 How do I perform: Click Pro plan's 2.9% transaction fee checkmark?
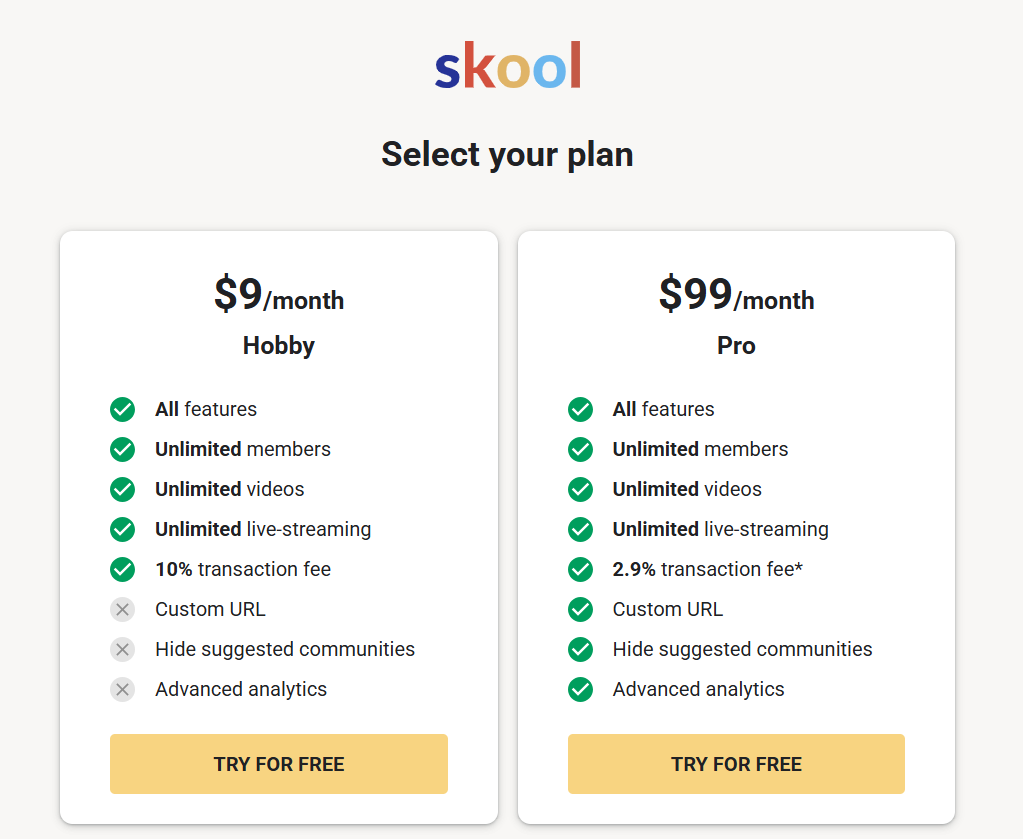[580, 569]
